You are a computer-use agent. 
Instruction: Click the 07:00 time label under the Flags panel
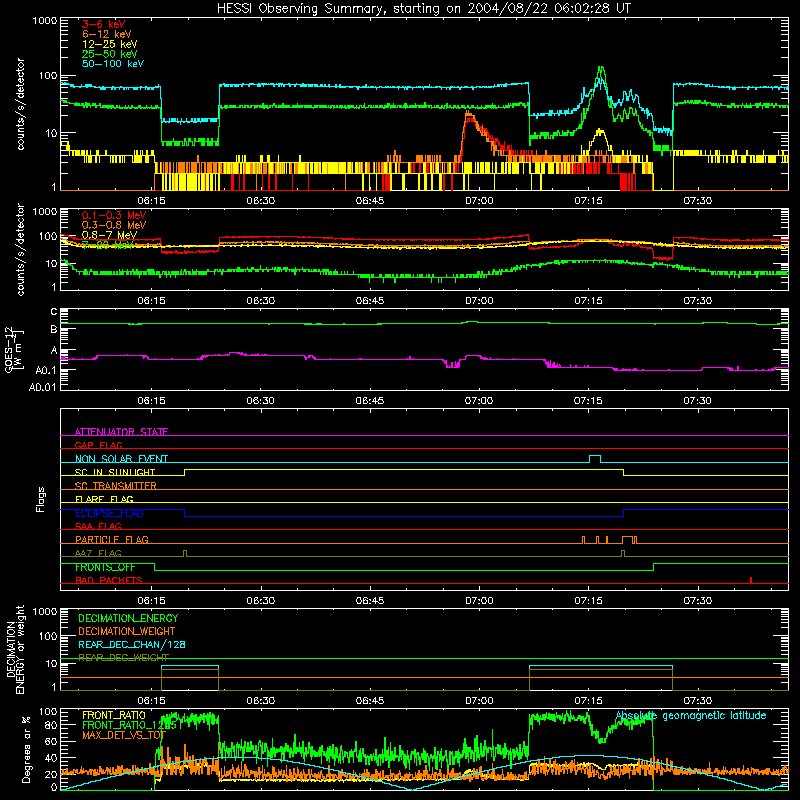[479, 601]
